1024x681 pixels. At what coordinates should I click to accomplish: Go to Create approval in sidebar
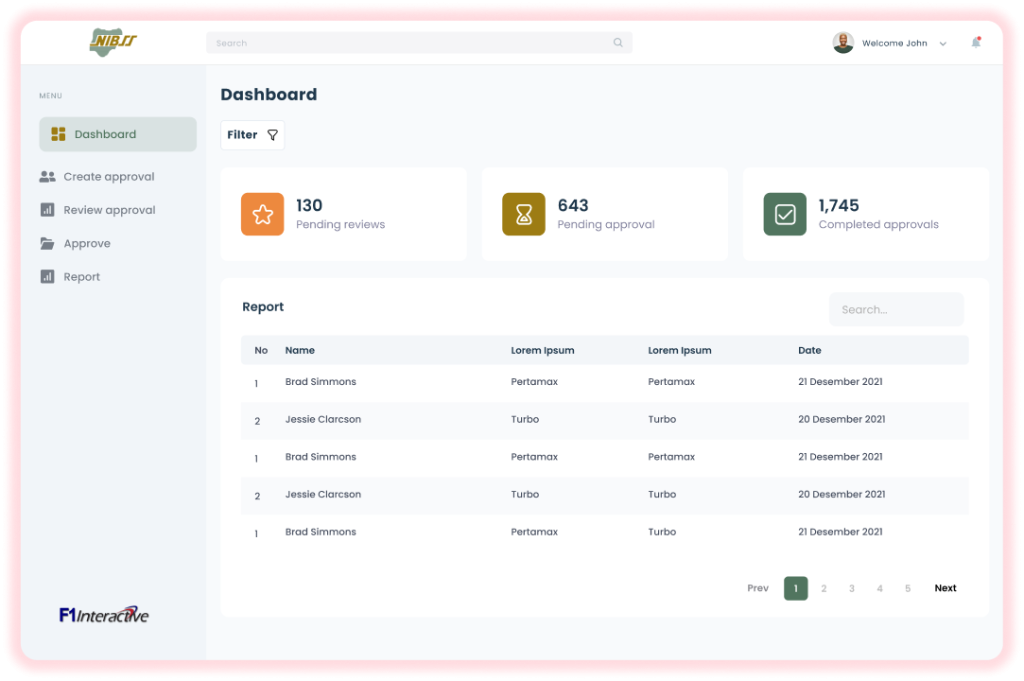(108, 177)
